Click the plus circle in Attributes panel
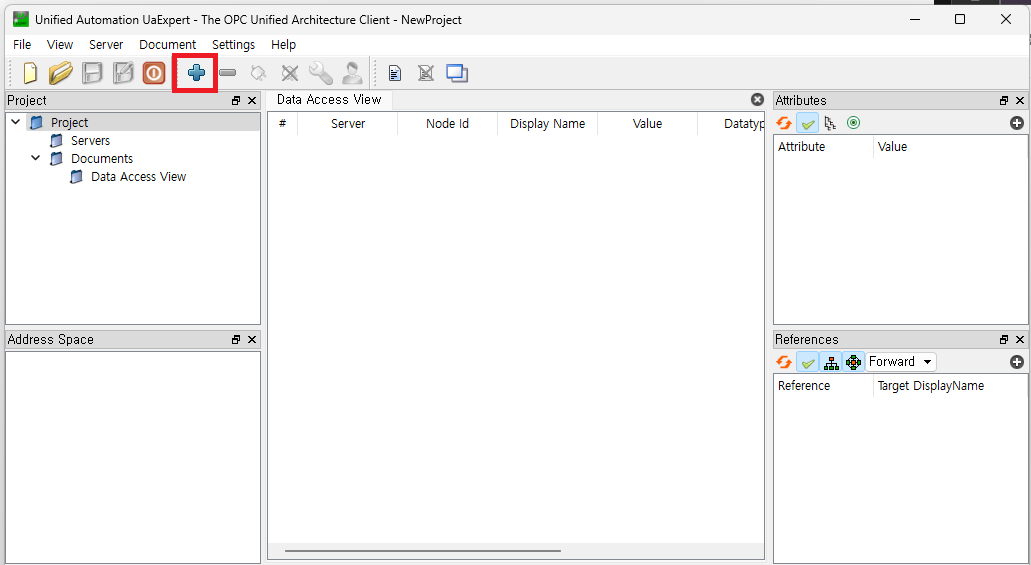This screenshot has height=565, width=1031. pos(1017,123)
